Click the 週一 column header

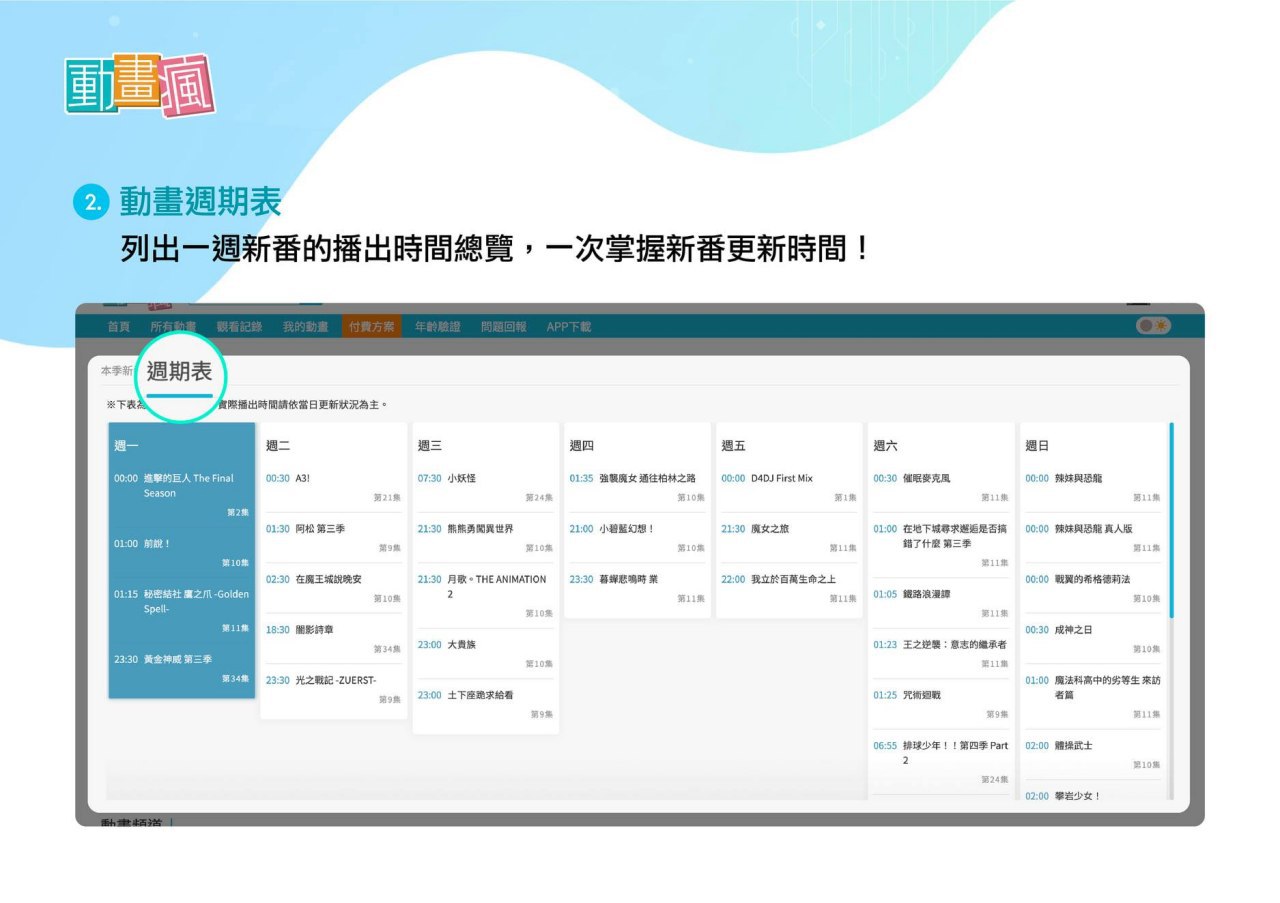coord(126,446)
